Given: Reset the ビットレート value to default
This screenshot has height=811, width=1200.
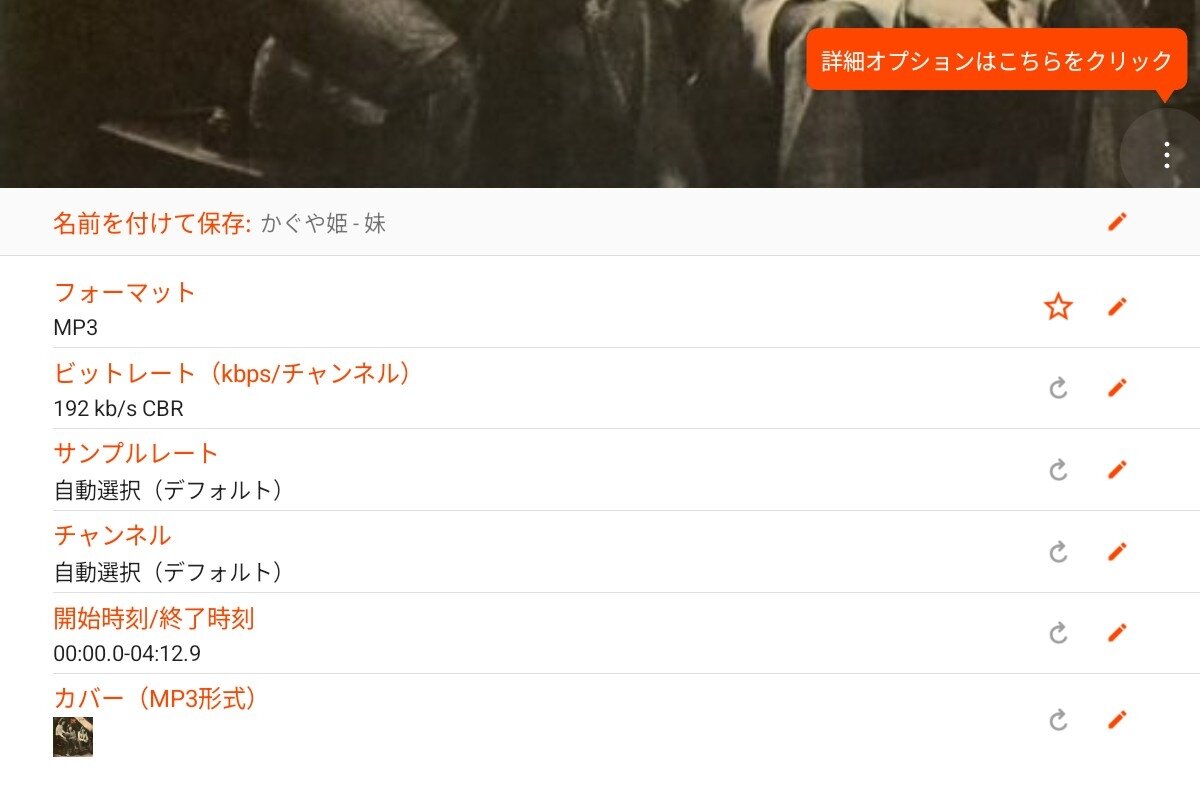Looking at the screenshot, I should [1058, 388].
